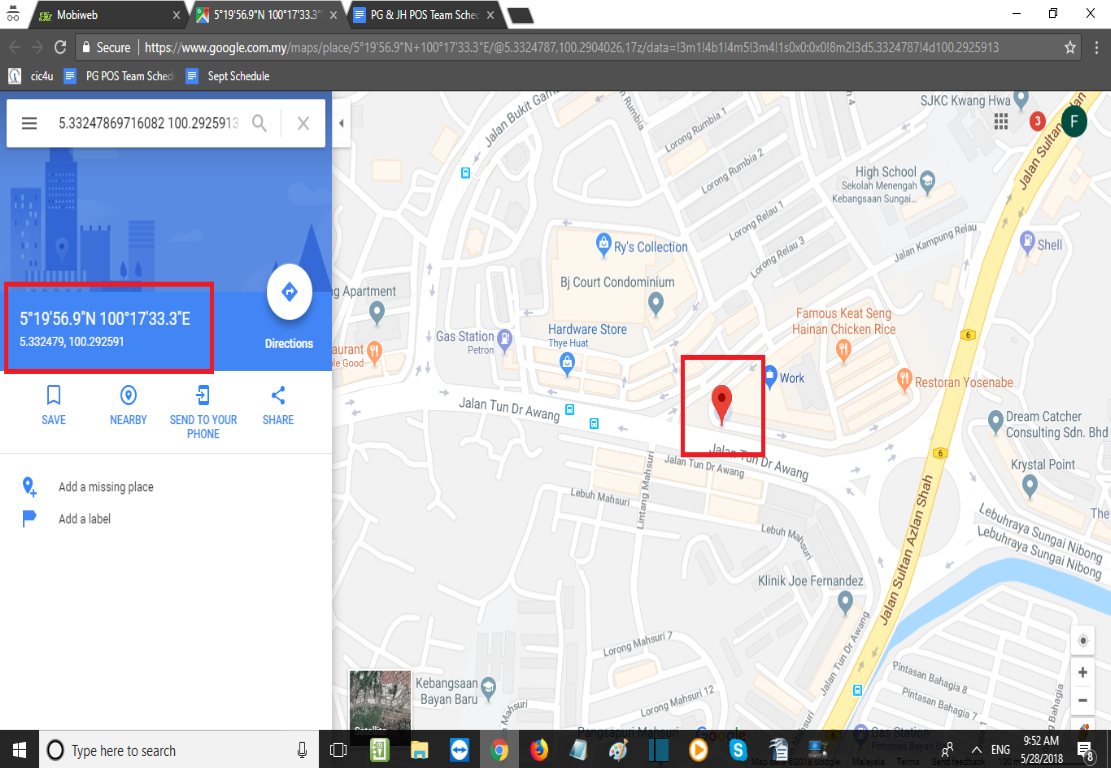Click Dream Catcher Consulting marker
The image size is (1111, 768).
click(996, 423)
